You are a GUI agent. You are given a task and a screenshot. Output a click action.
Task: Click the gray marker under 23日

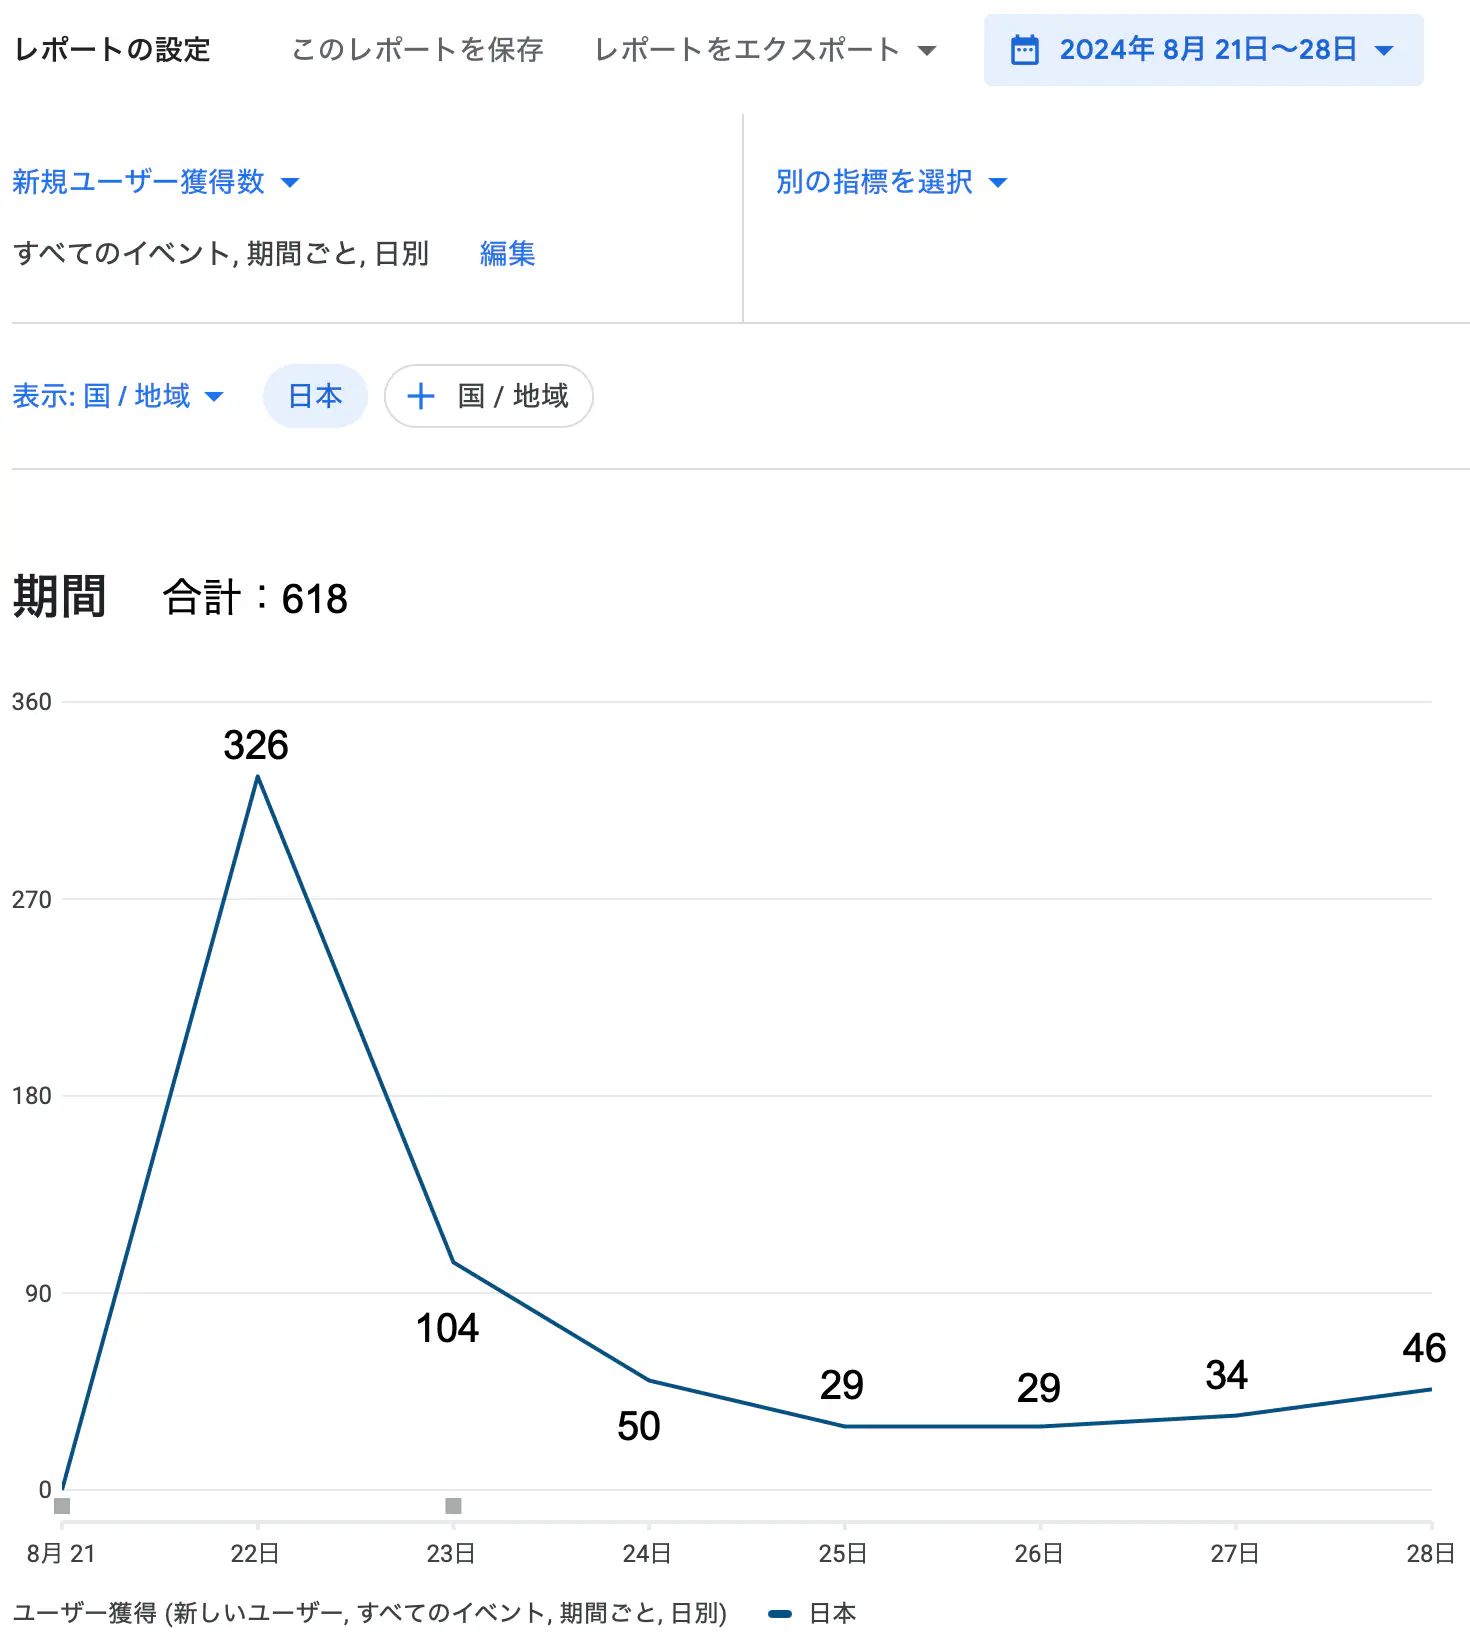click(x=453, y=1506)
